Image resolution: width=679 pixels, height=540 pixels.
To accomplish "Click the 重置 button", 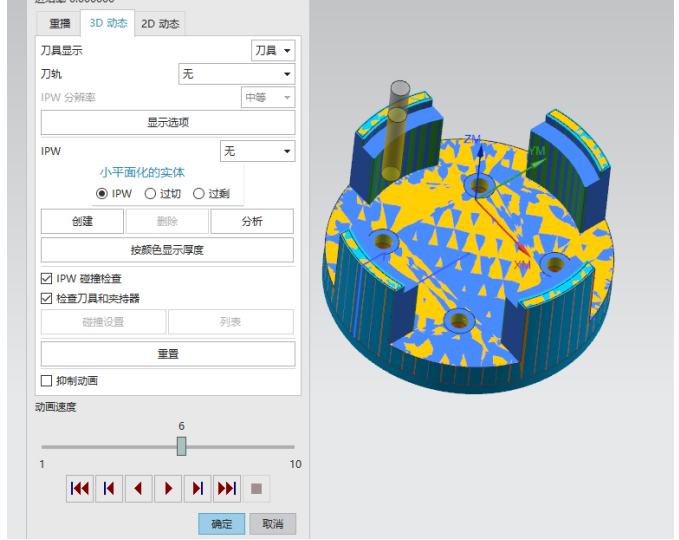I will click(x=168, y=354).
